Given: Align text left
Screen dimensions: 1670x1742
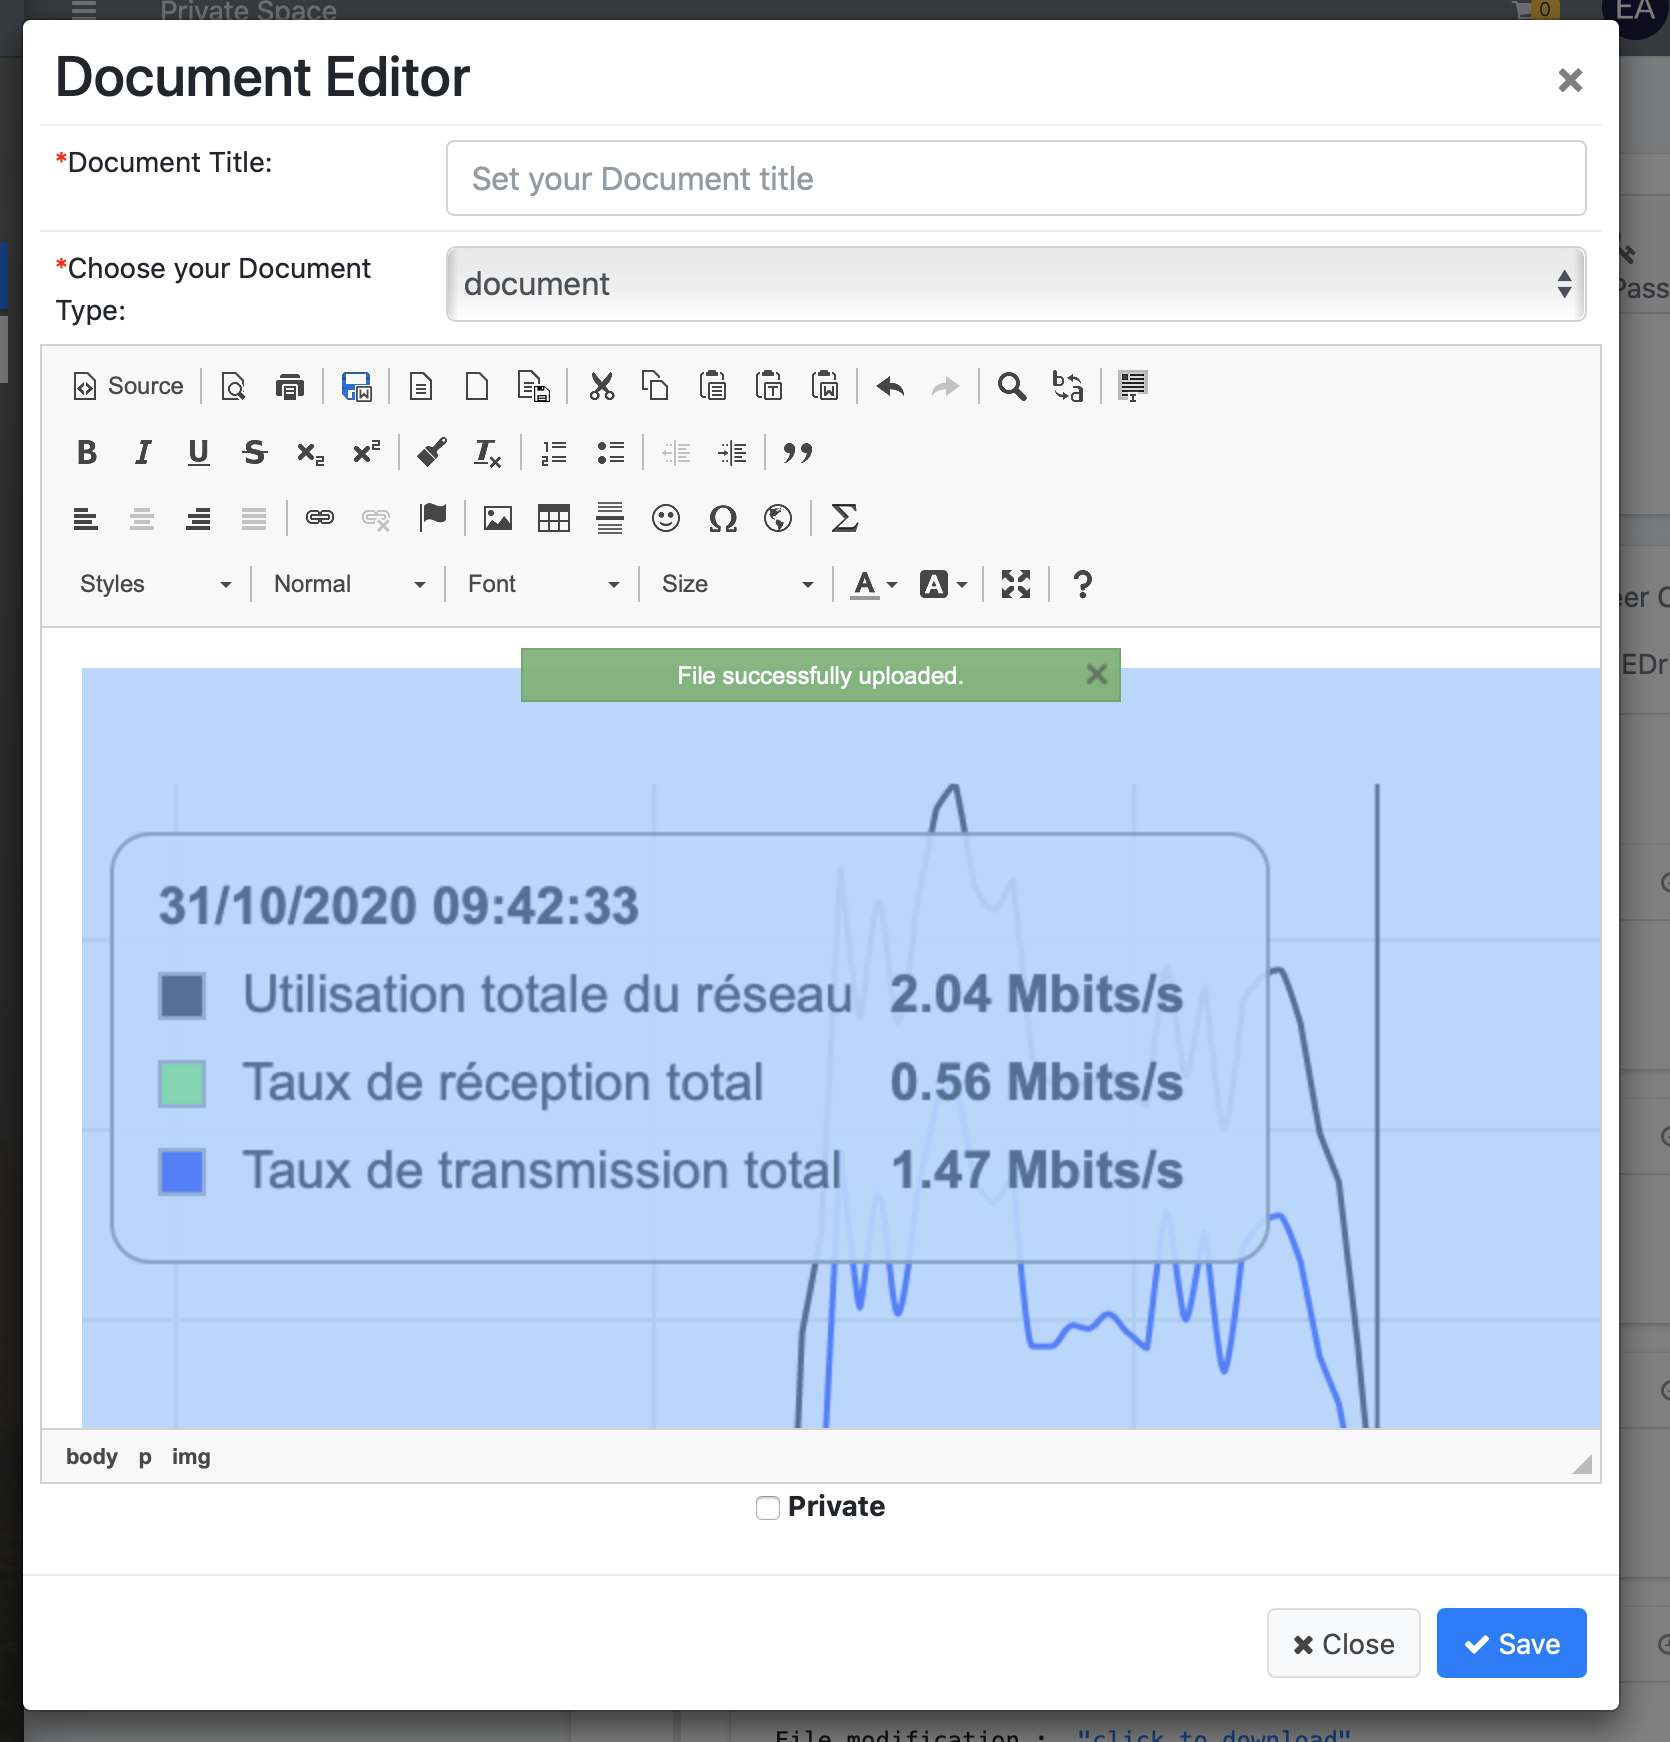Looking at the screenshot, I should (86, 518).
